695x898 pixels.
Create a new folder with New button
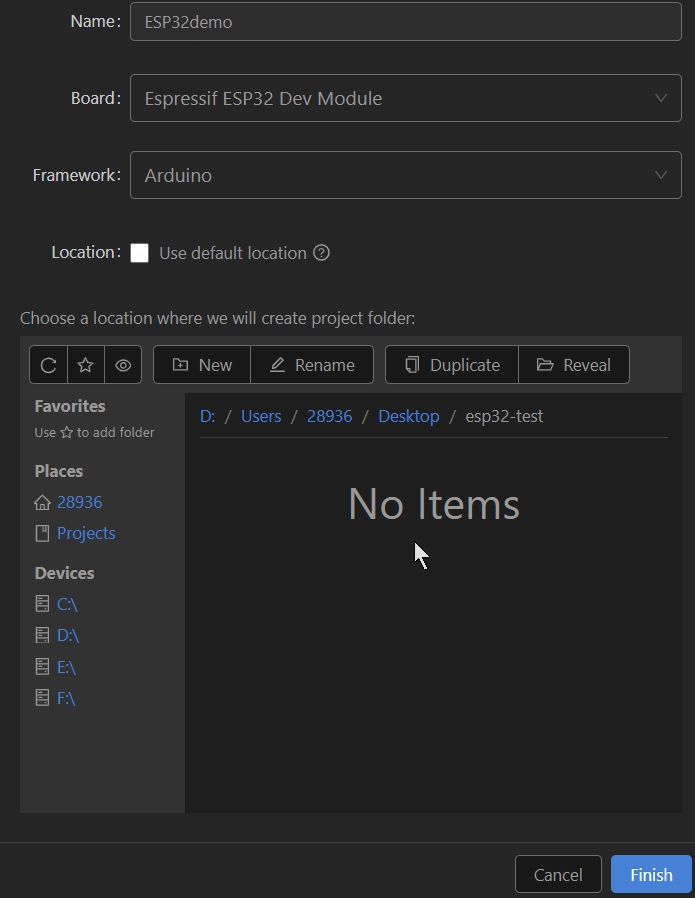click(x=202, y=365)
